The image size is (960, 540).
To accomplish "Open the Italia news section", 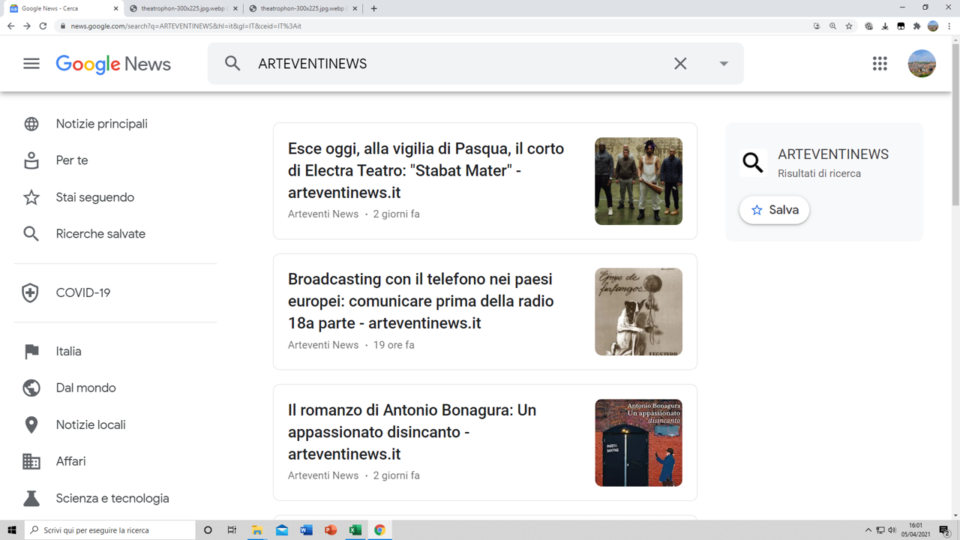I will tap(69, 351).
